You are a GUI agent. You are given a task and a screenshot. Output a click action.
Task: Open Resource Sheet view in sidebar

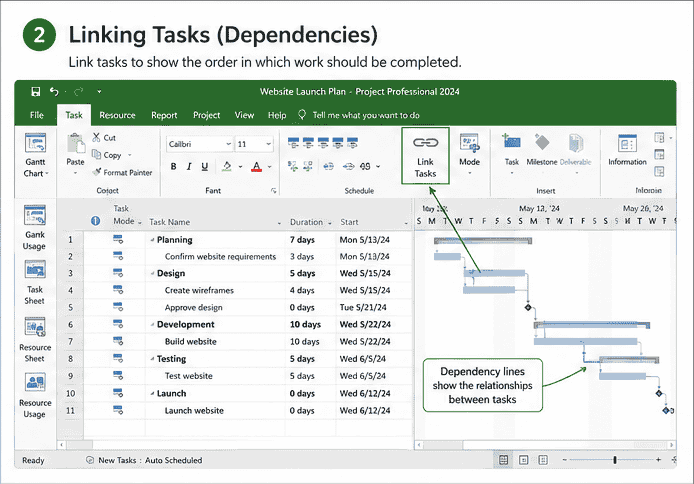pos(35,340)
